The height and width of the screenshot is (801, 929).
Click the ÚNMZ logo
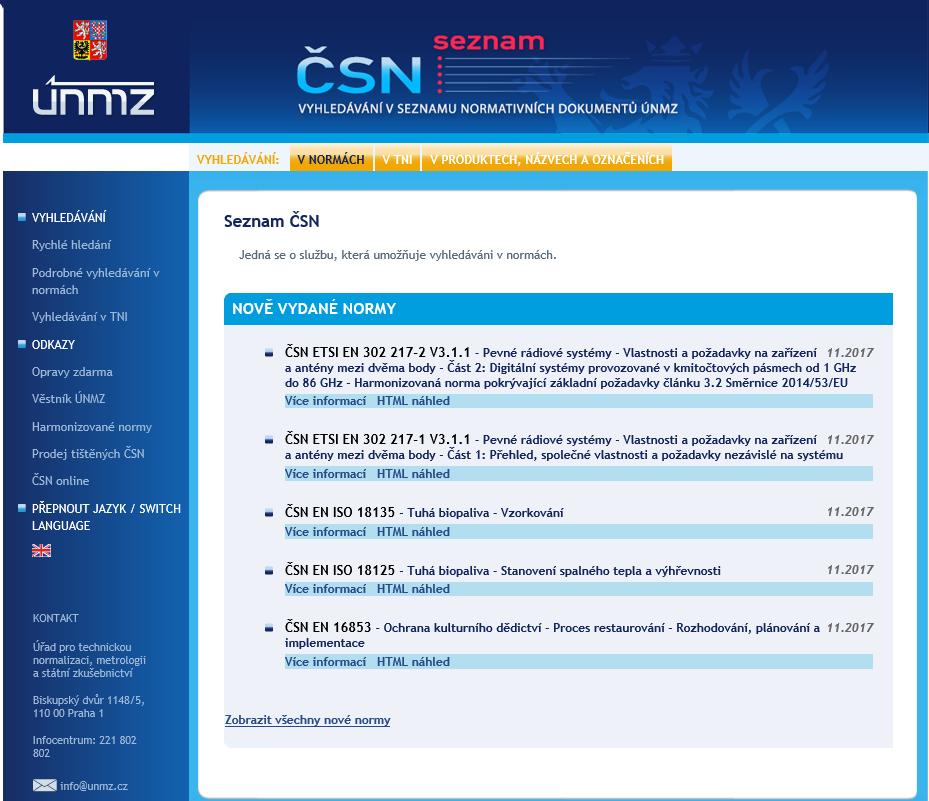tap(94, 95)
